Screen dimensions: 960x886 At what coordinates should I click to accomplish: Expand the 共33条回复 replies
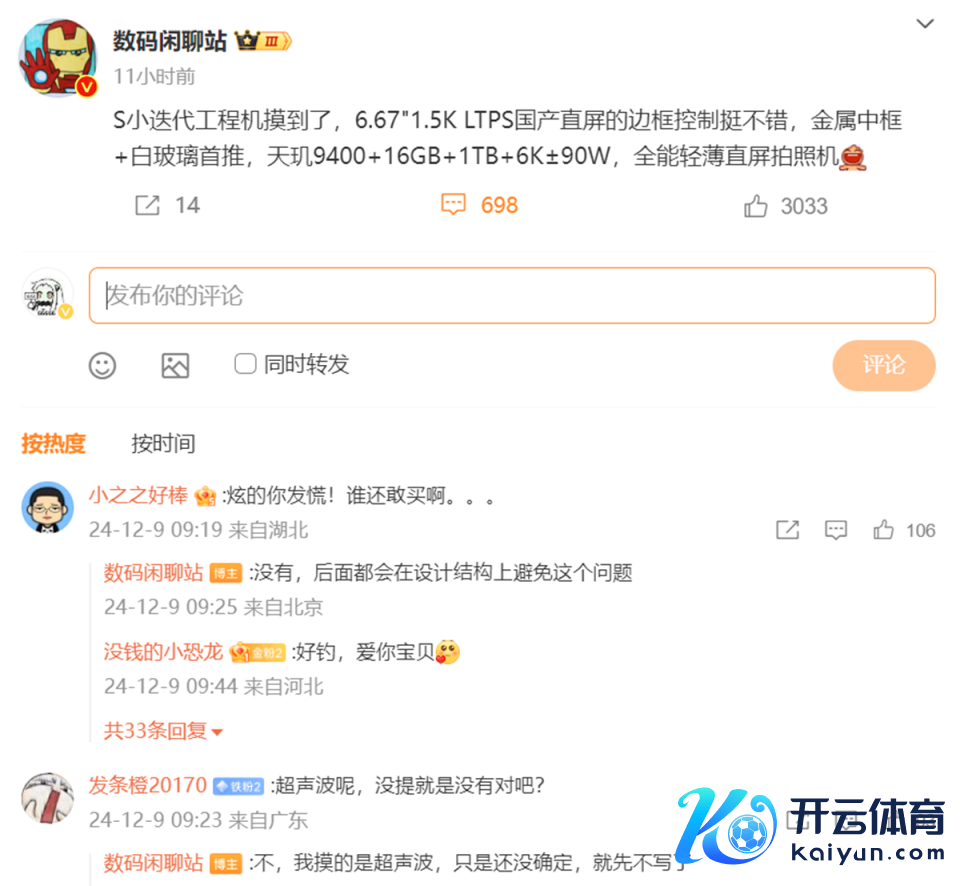coord(163,730)
